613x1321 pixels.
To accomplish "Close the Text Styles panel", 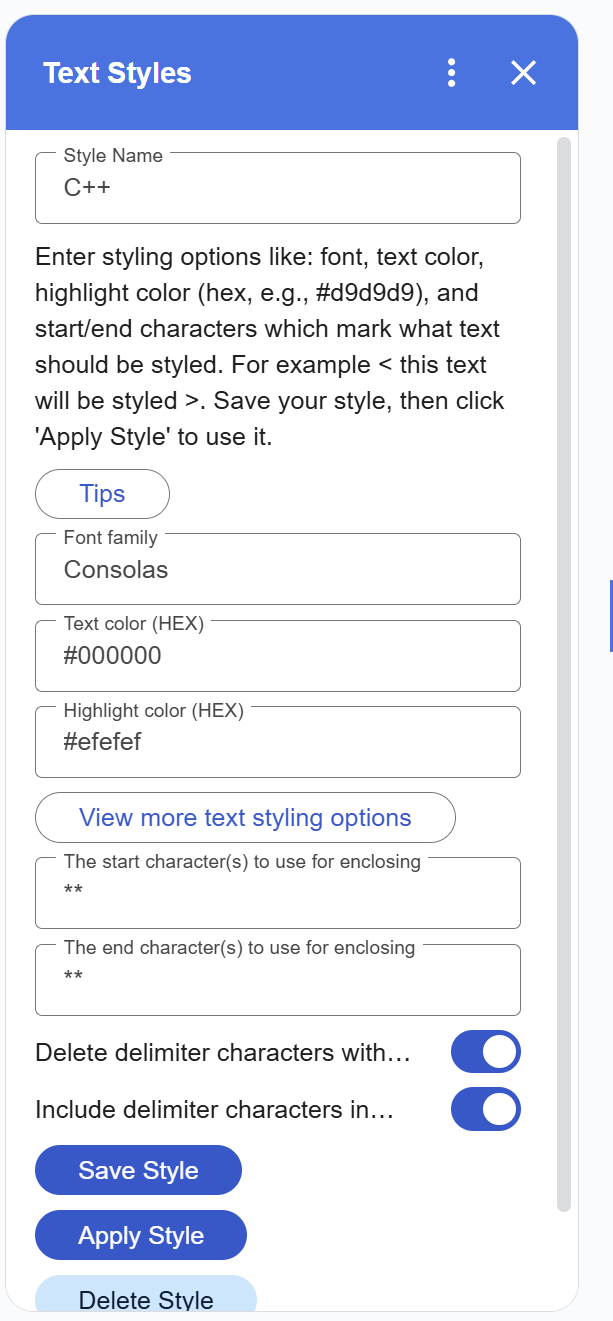I will [523, 73].
